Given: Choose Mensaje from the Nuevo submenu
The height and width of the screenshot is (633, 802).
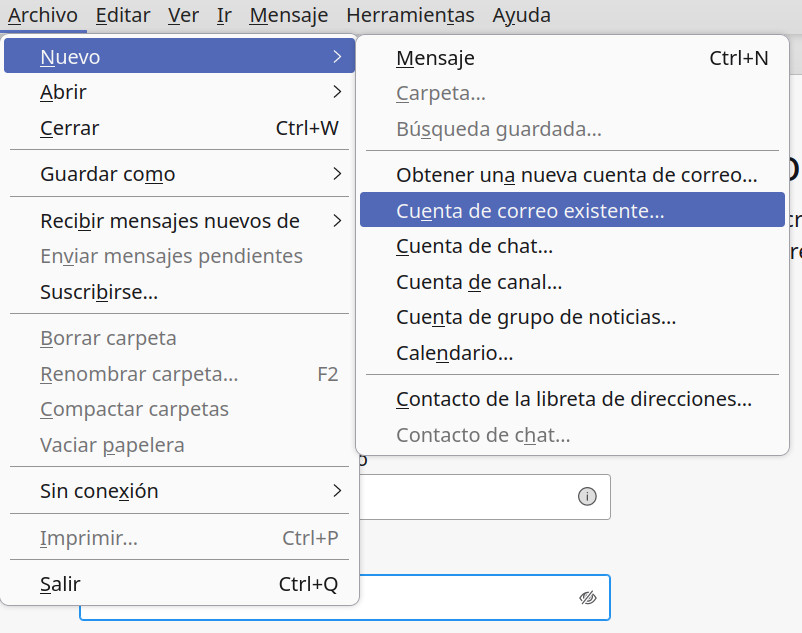Looking at the screenshot, I should tap(572, 58).
